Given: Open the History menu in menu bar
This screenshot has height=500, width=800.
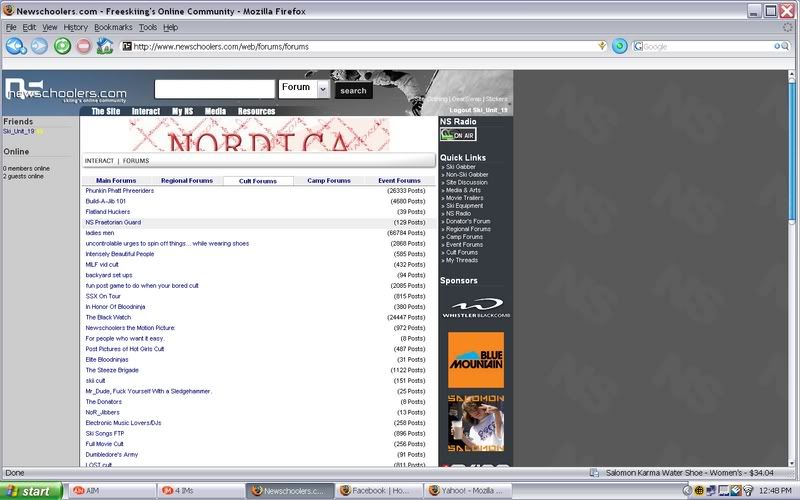Looking at the screenshot, I should [x=75, y=27].
